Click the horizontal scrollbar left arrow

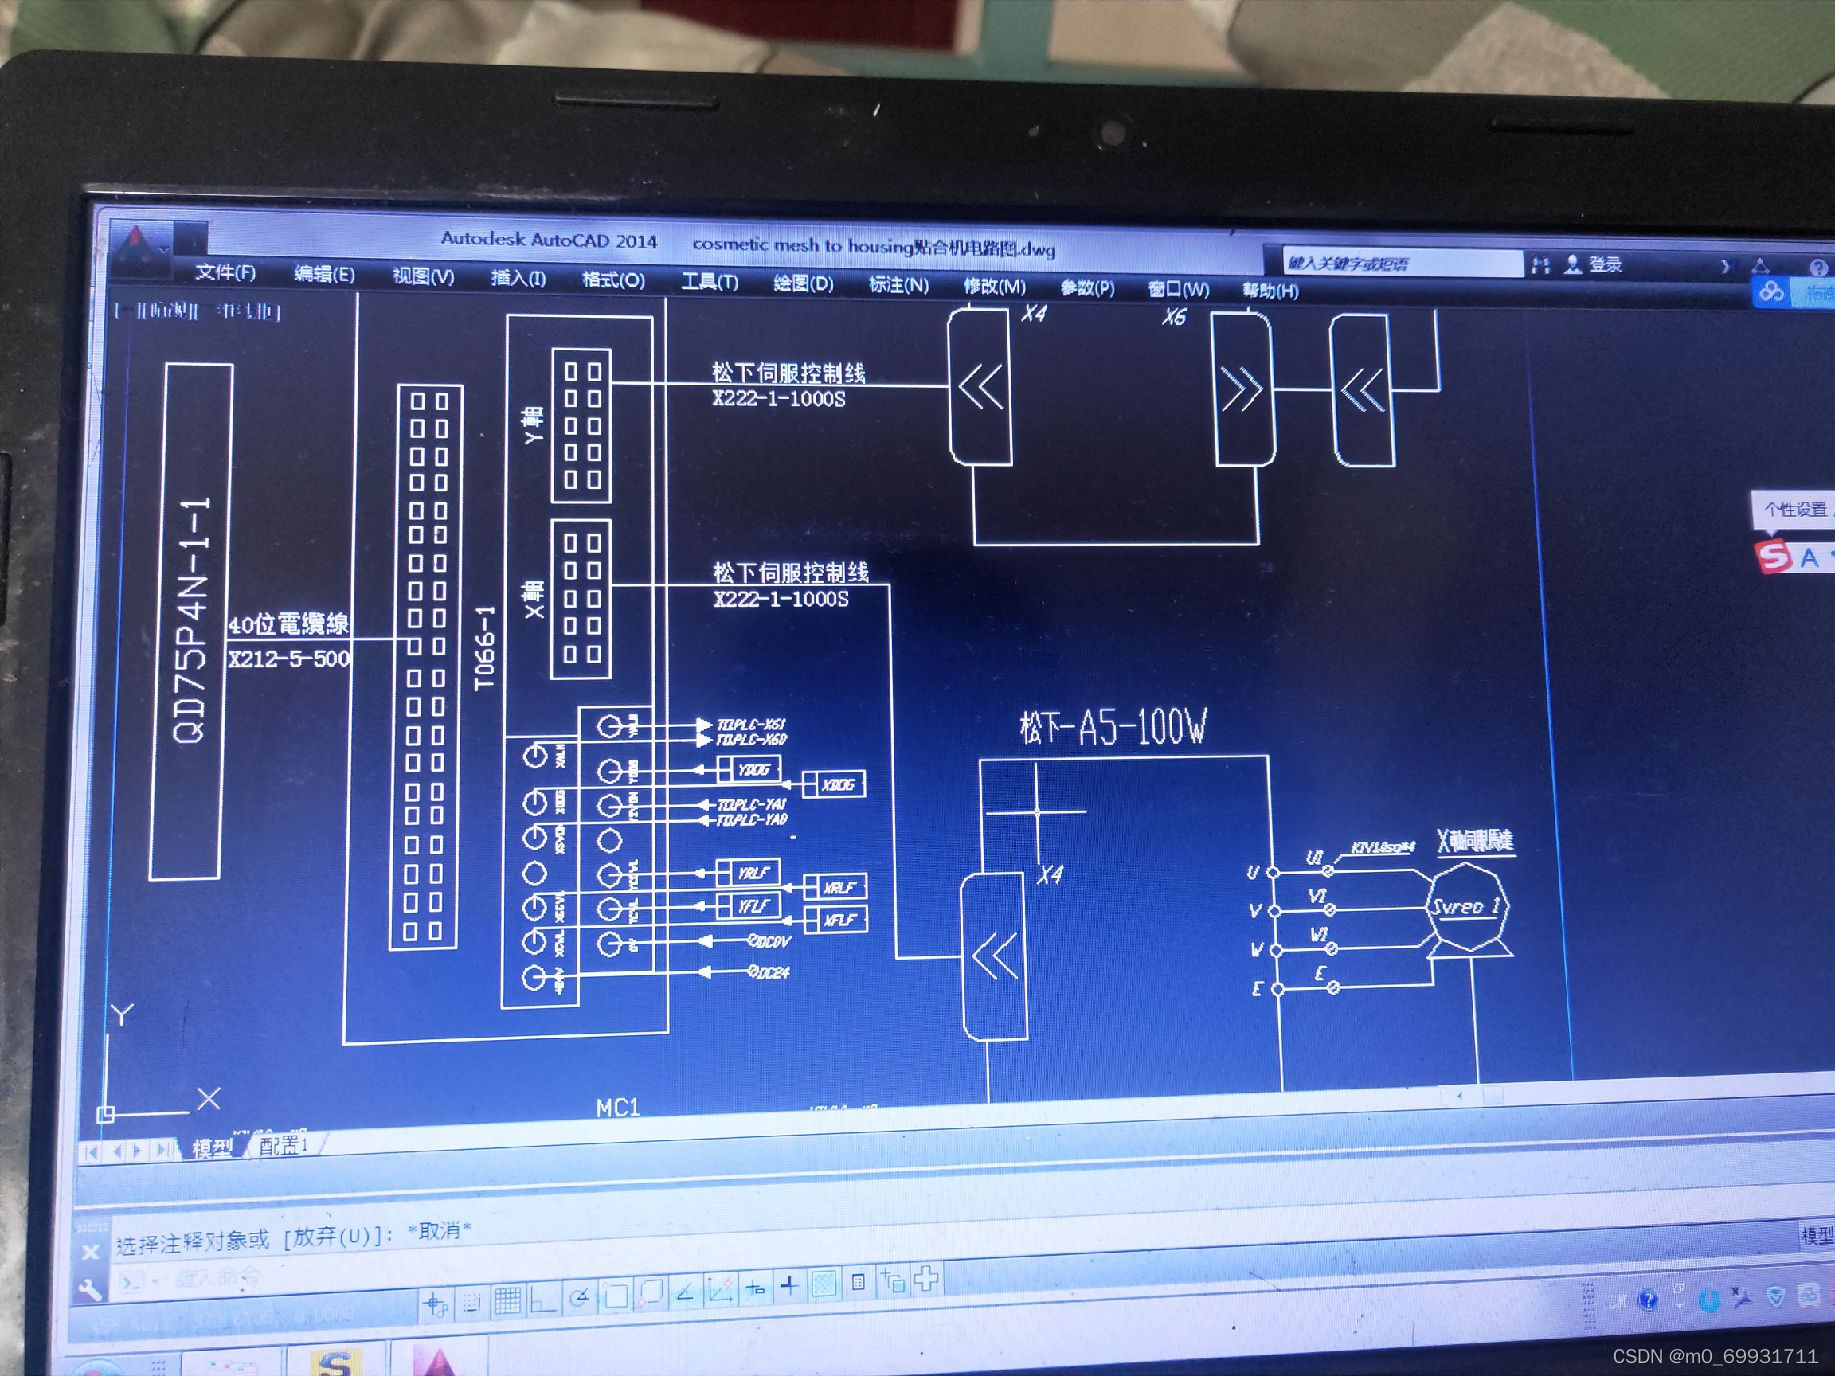(x=1460, y=1096)
